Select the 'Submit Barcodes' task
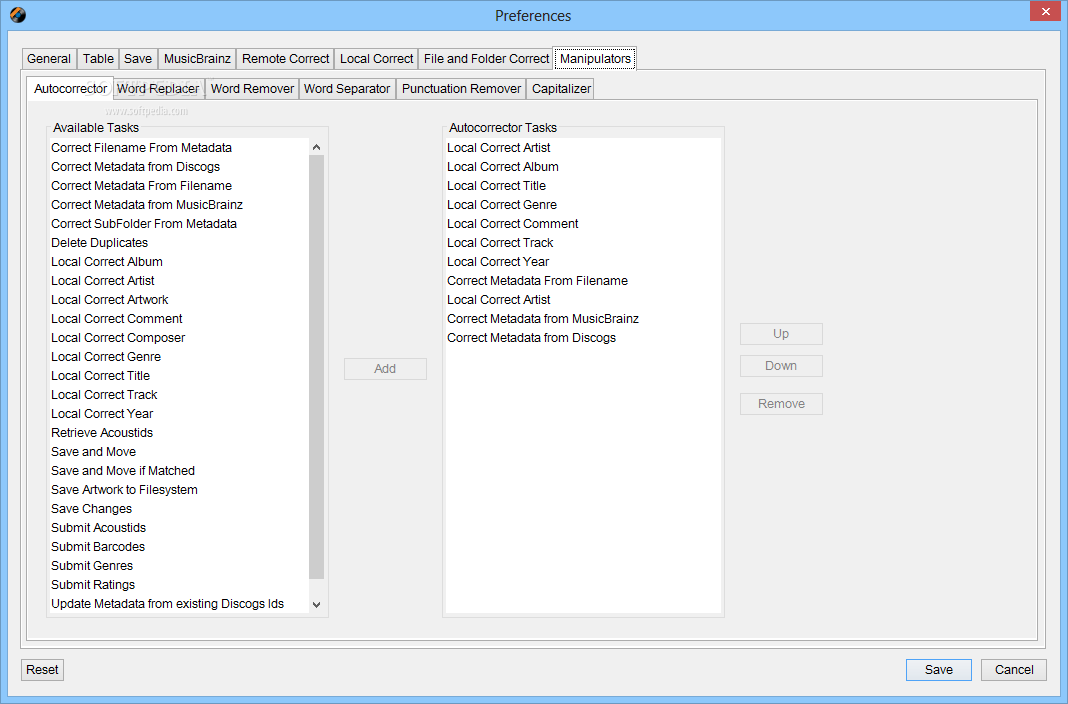1068x704 pixels. pyautogui.click(x=179, y=548)
